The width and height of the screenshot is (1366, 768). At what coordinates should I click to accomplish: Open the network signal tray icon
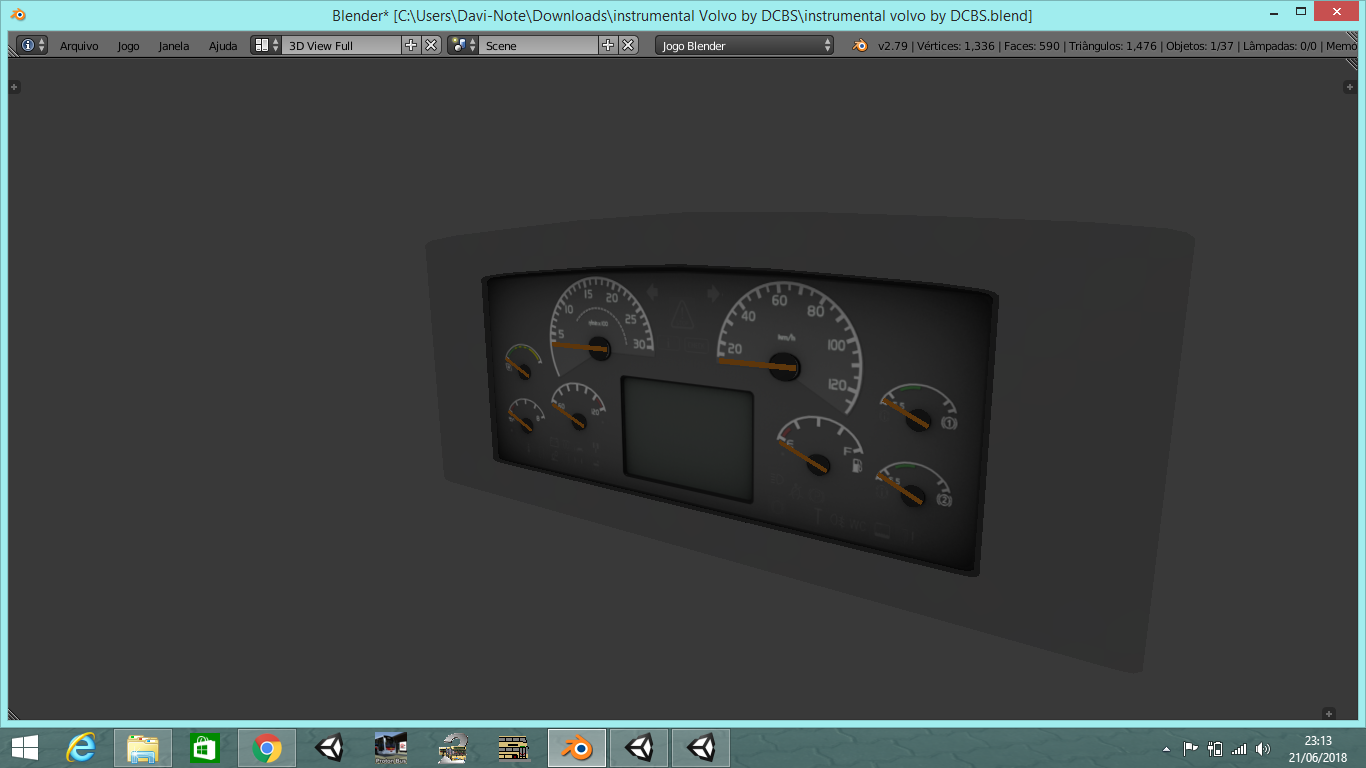pyautogui.click(x=1239, y=748)
